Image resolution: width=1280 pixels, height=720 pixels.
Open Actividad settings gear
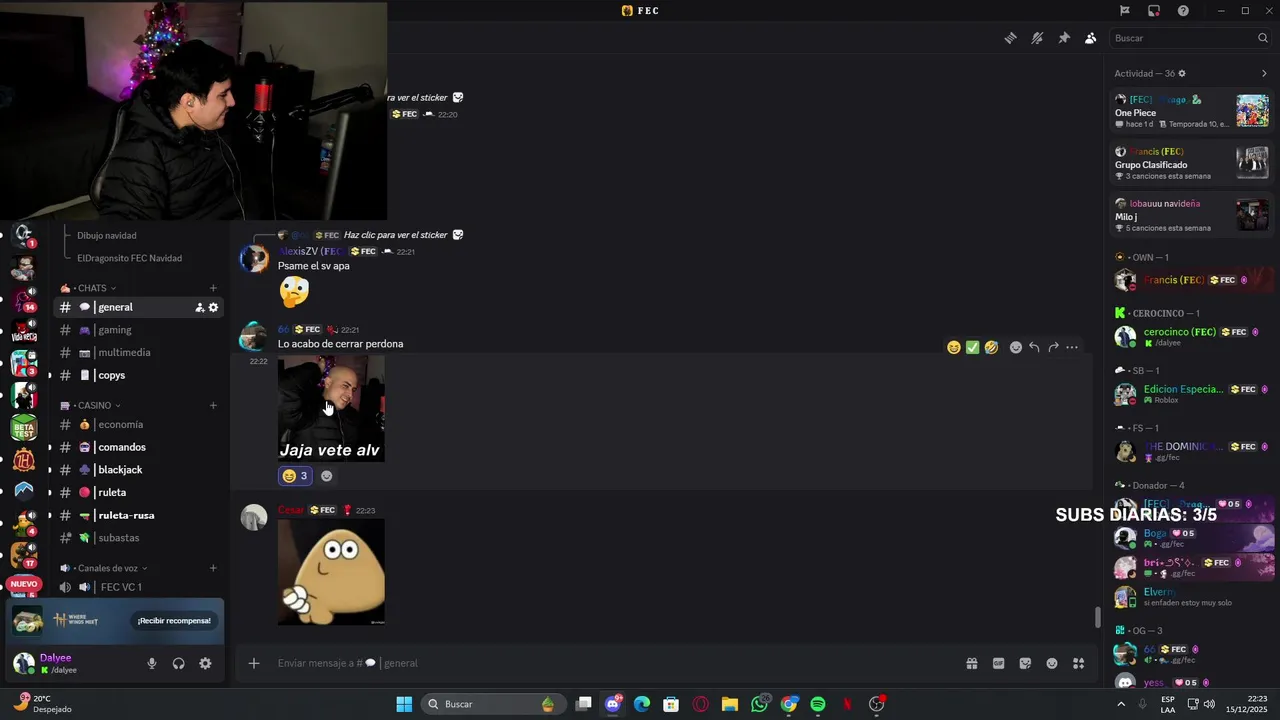point(1182,74)
